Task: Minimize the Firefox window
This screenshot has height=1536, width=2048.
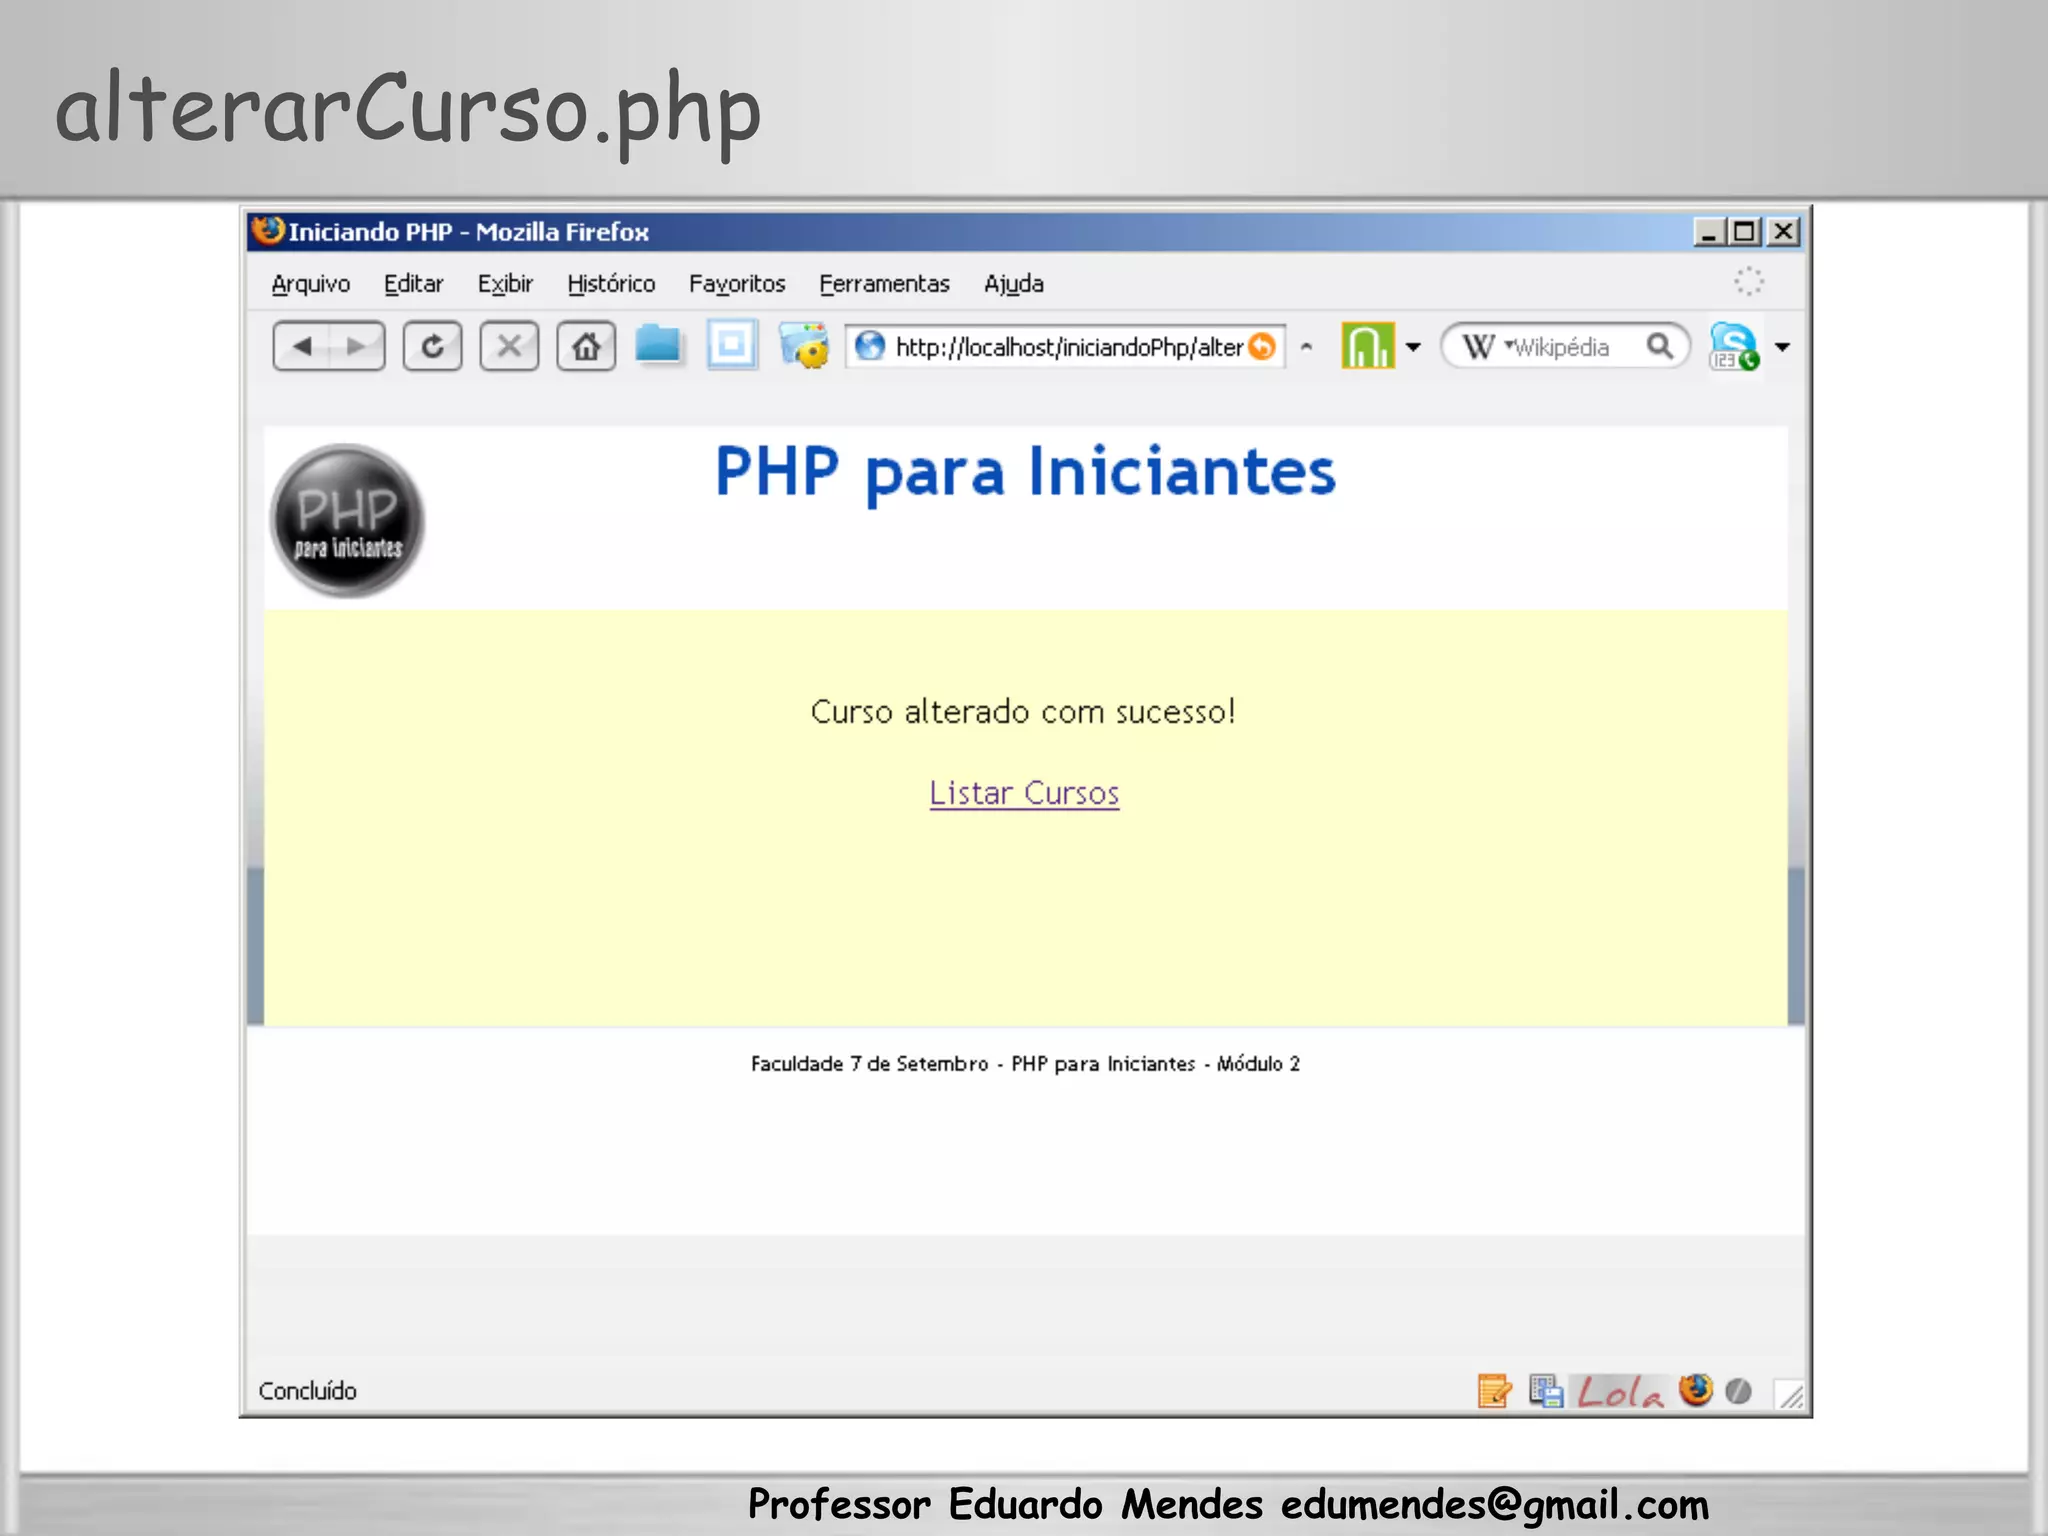Action: 1708,232
